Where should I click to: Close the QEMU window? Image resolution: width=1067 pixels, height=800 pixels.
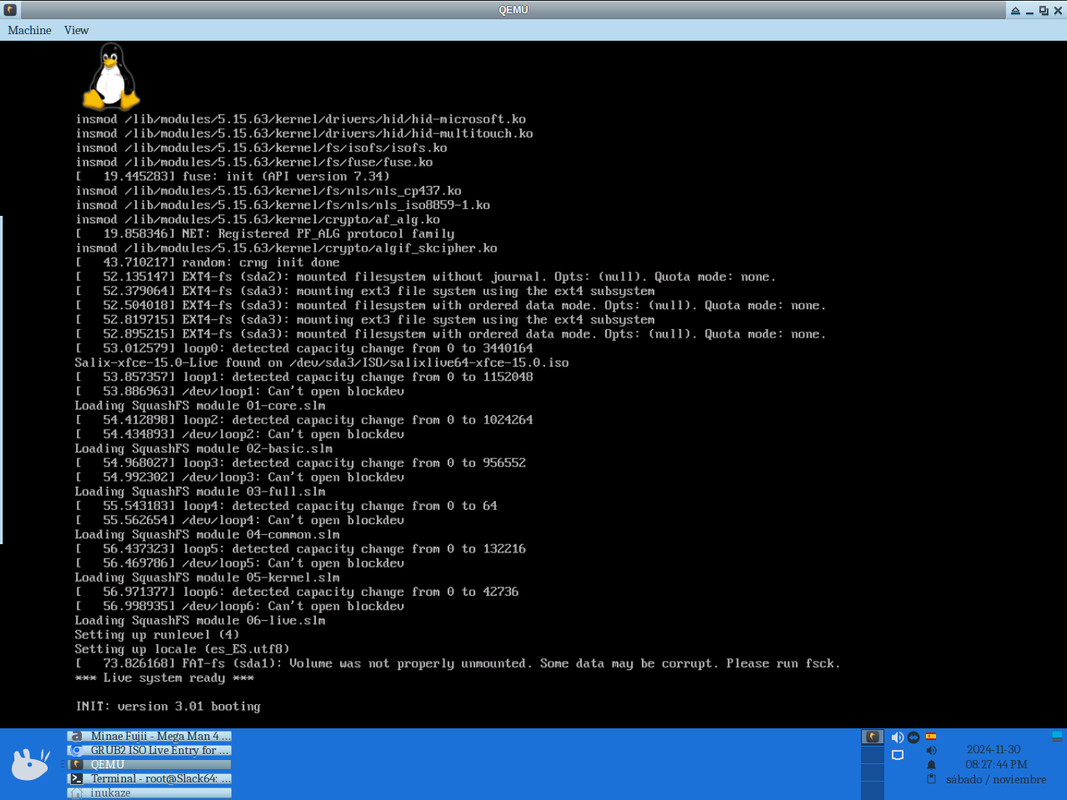[1058, 10]
